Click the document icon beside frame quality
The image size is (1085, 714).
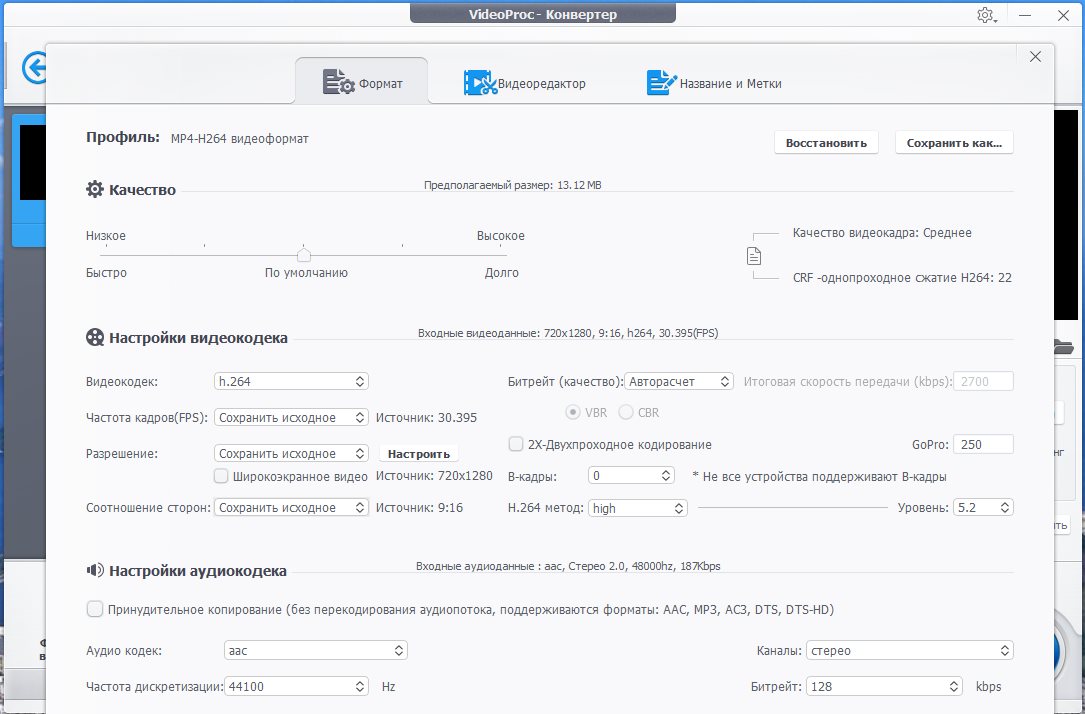pos(754,256)
